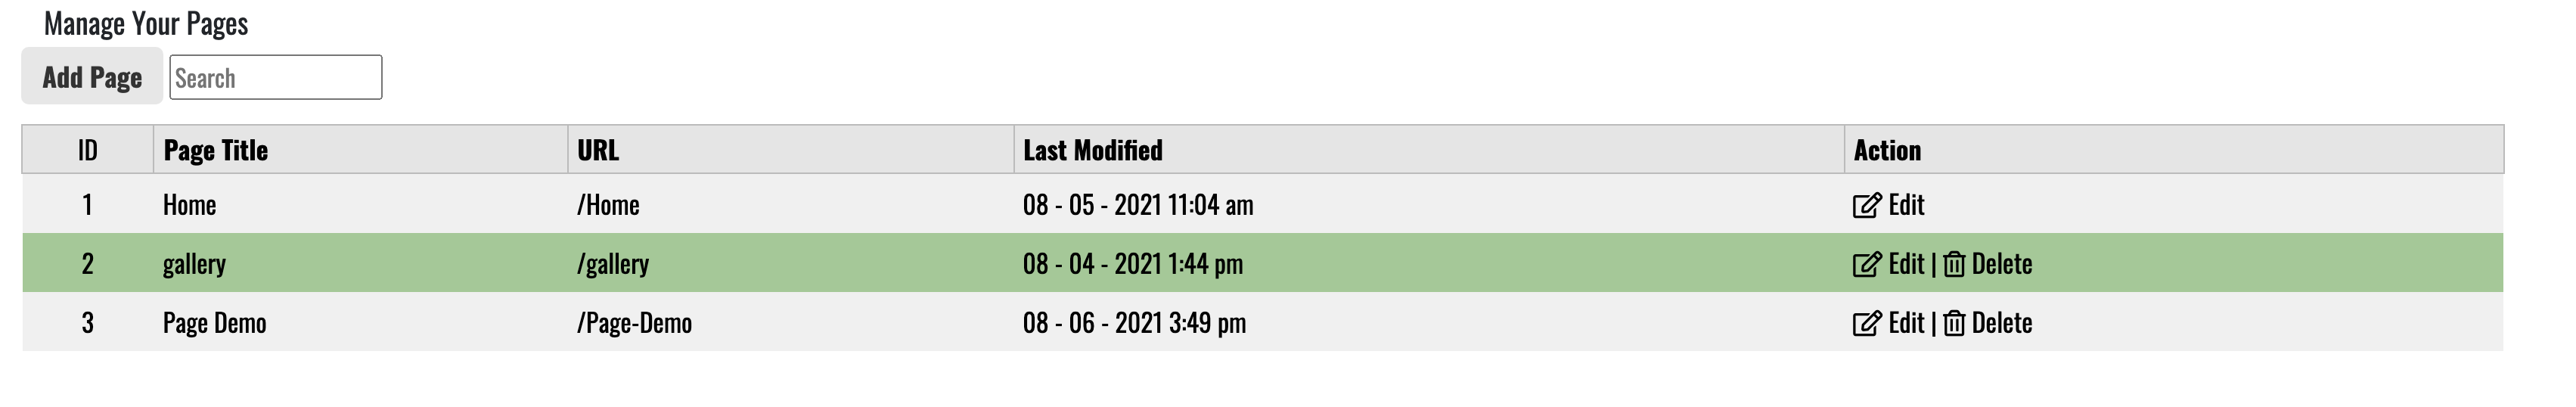2576x407 pixels.
Task: Click the Action column header
Action: [1887, 150]
